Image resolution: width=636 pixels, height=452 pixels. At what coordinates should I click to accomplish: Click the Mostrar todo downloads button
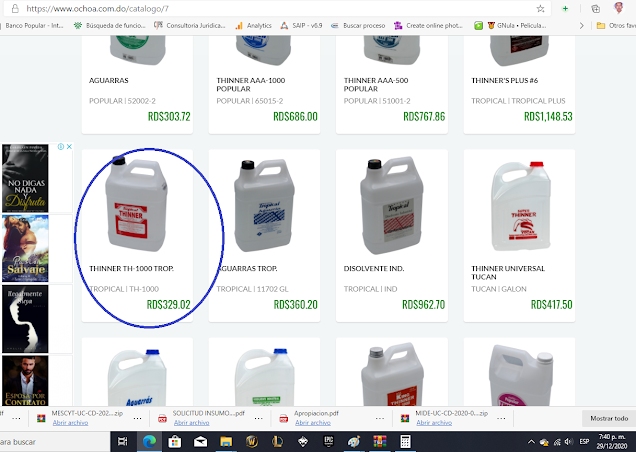pos(609,418)
